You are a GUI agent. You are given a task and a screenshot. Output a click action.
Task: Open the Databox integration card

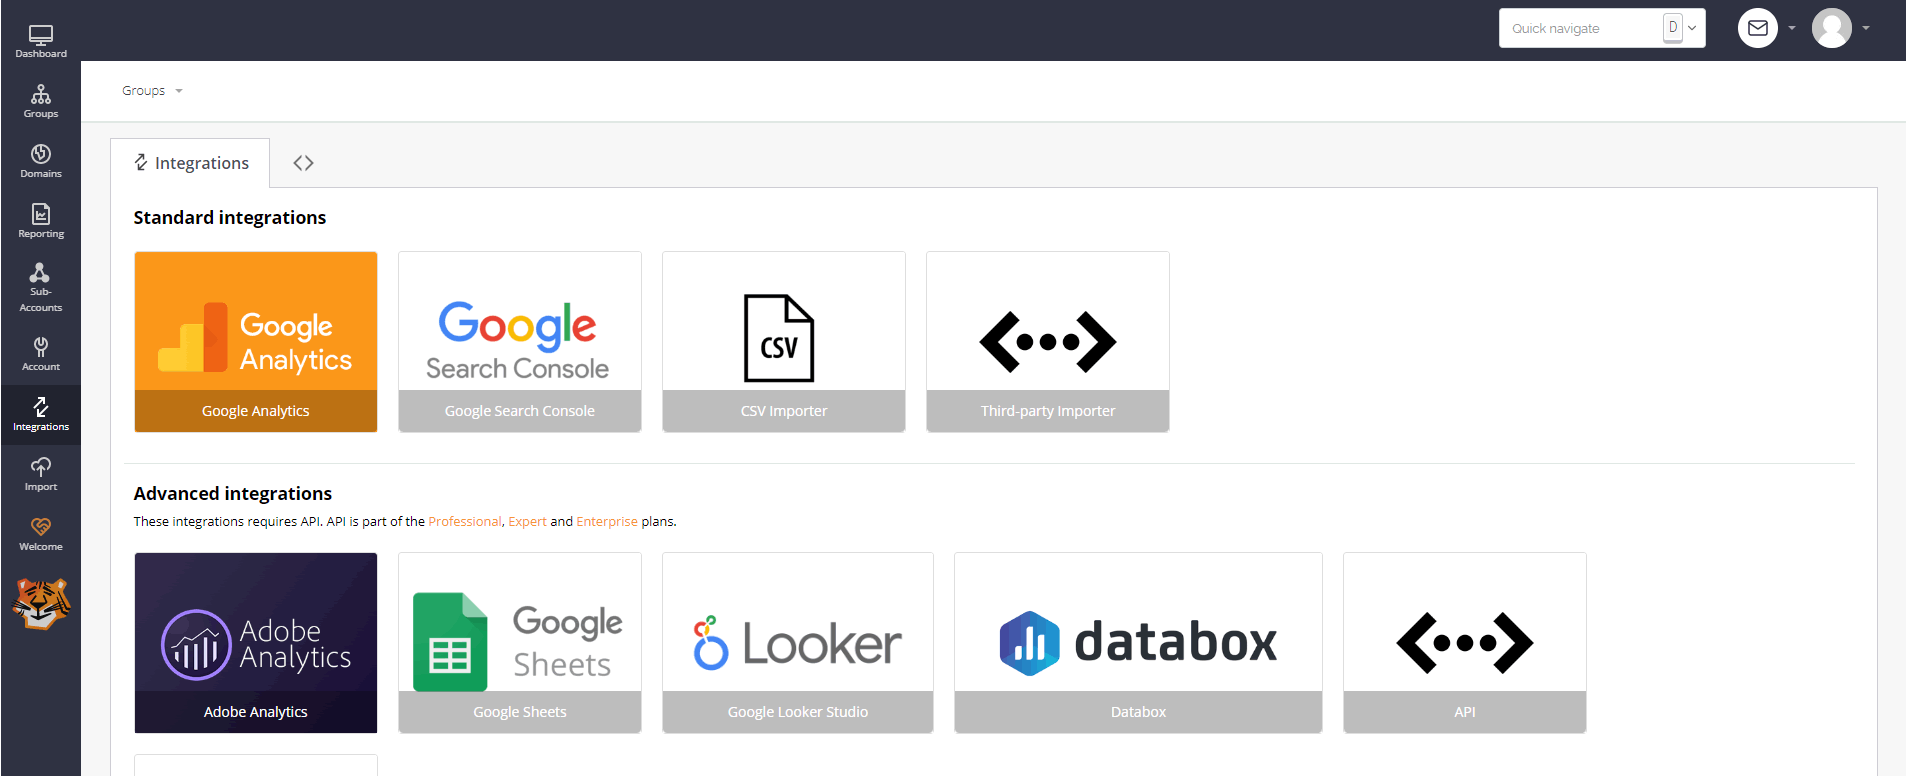[1138, 643]
